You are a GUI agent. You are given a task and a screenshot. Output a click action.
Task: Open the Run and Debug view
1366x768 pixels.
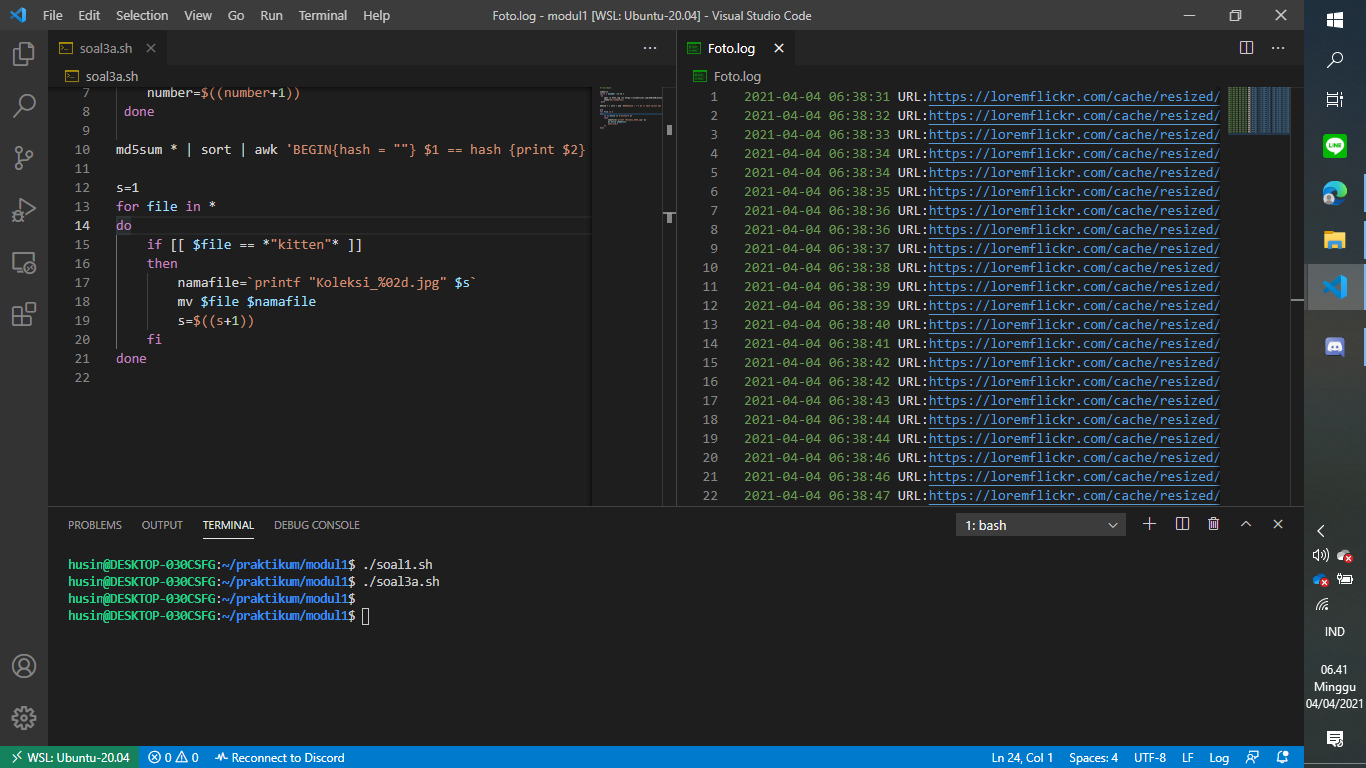(24, 210)
